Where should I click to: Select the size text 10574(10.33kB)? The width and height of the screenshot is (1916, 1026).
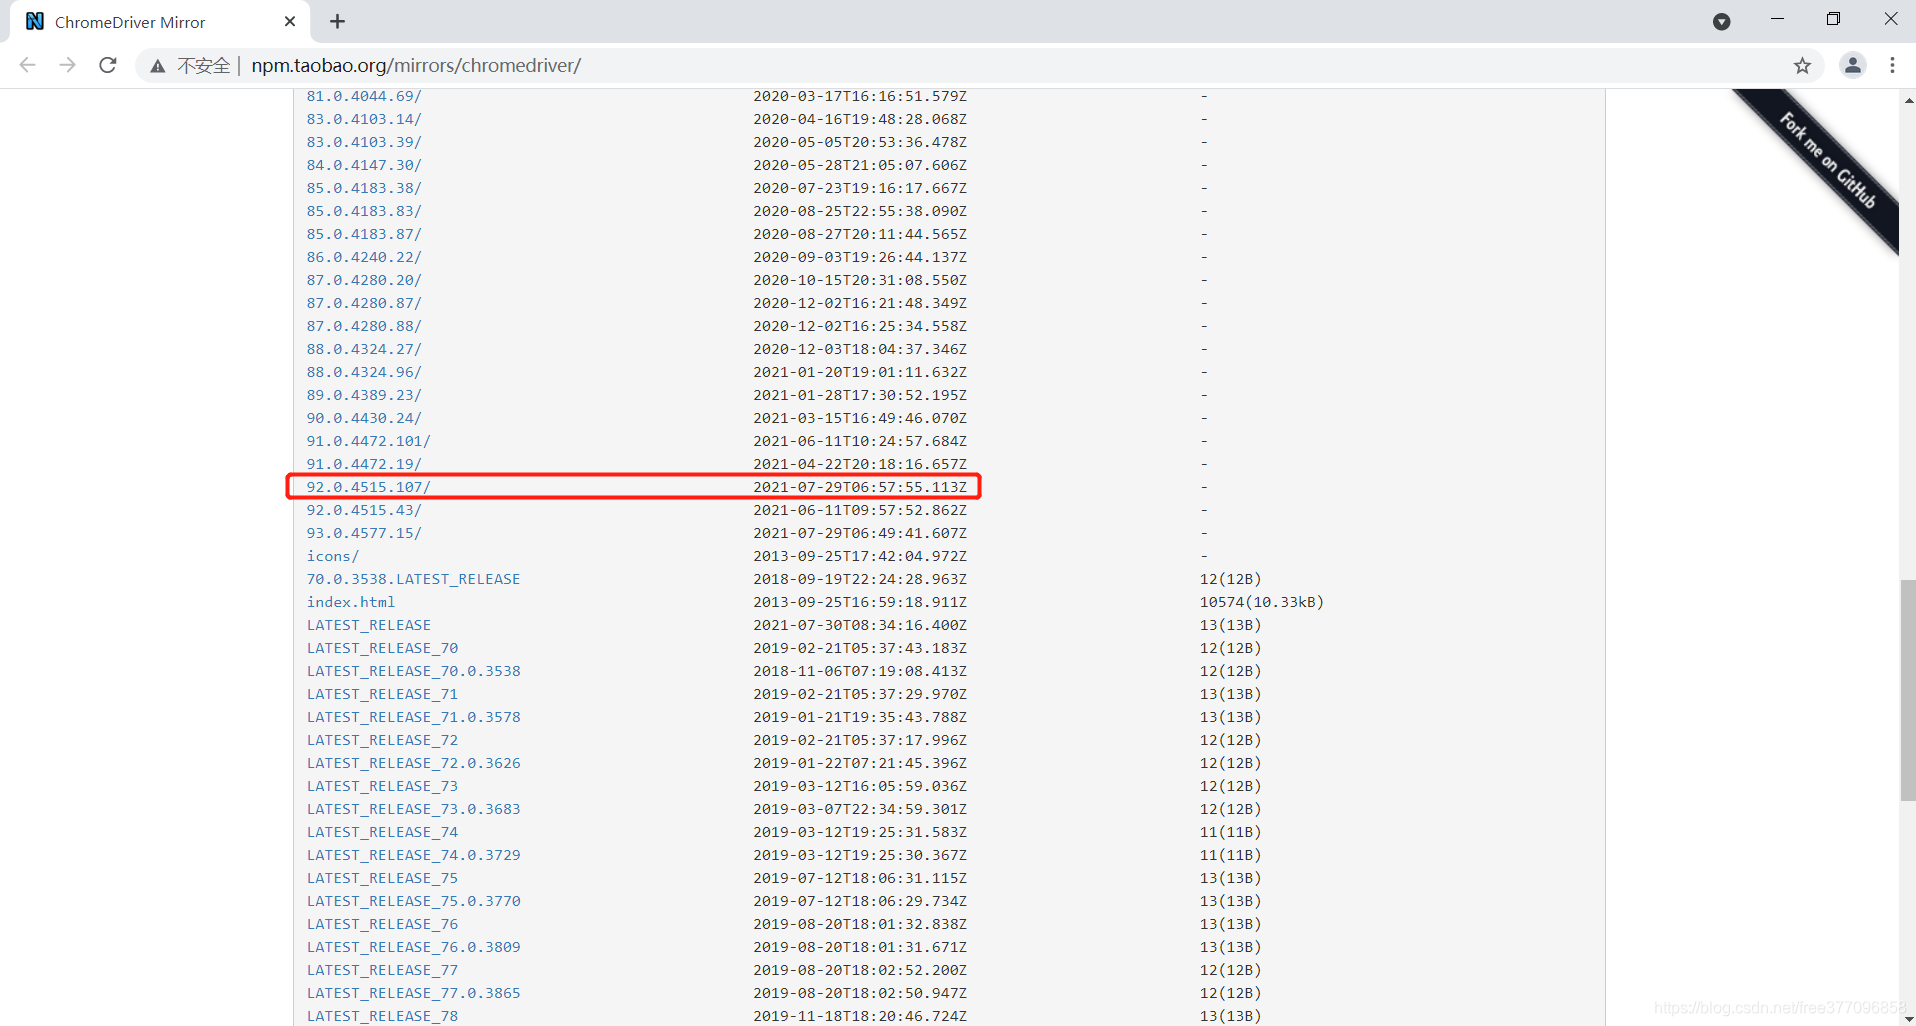click(x=1261, y=602)
